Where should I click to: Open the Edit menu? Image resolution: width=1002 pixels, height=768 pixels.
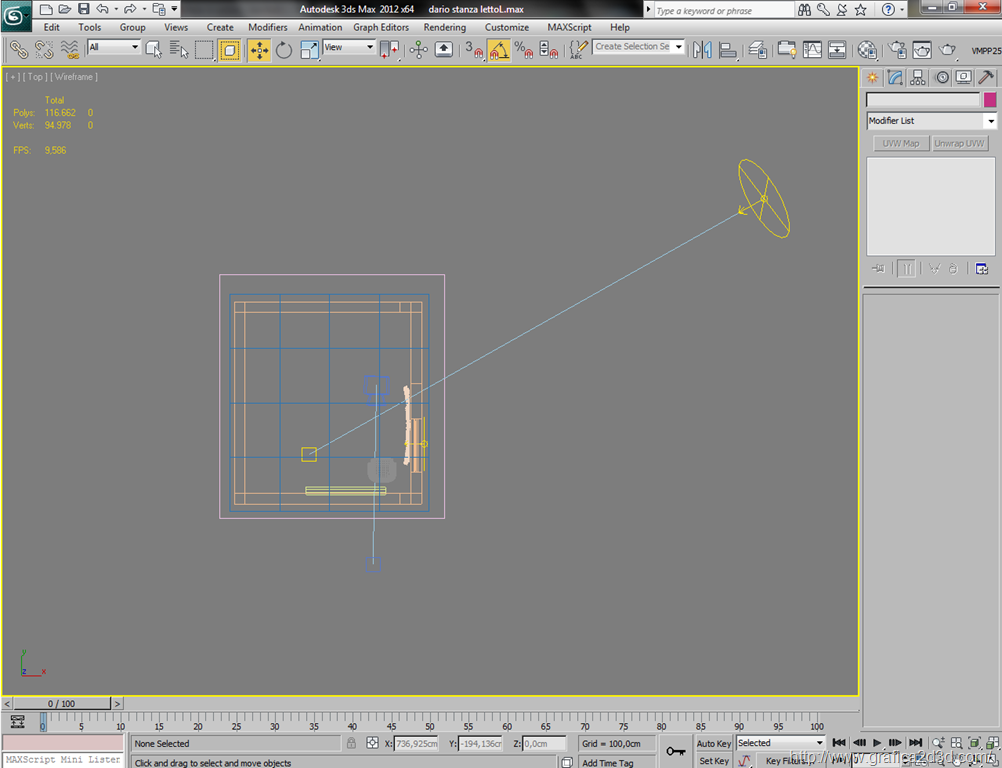pyautogui.click(x=51, y=27)
